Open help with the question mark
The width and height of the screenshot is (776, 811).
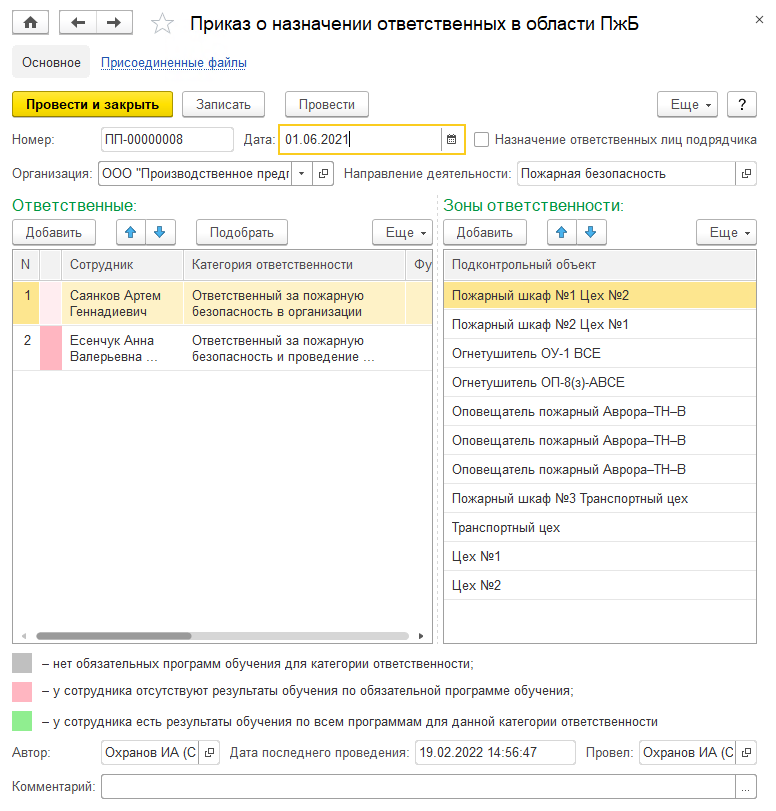click(742, 104)
